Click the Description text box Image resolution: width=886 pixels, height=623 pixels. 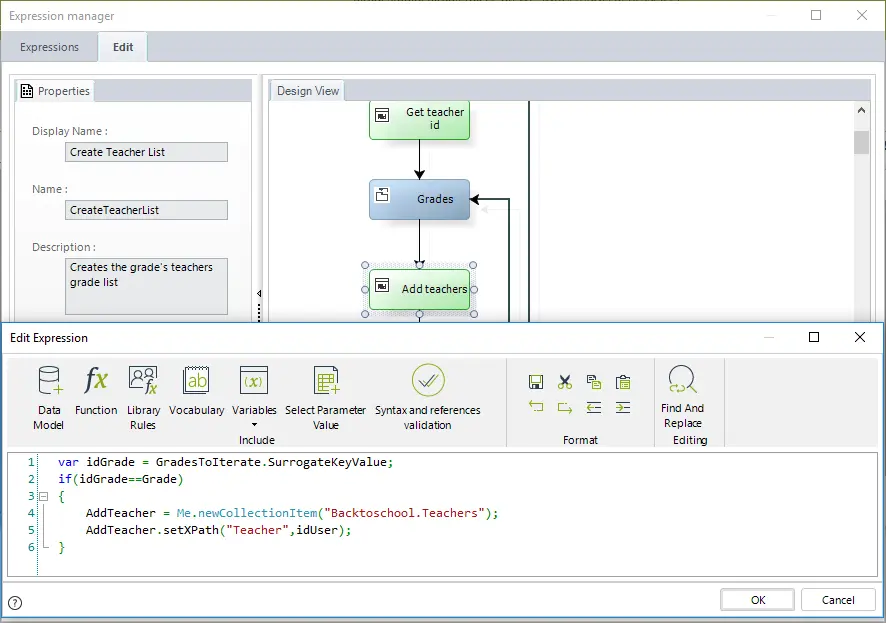point(146,286)
